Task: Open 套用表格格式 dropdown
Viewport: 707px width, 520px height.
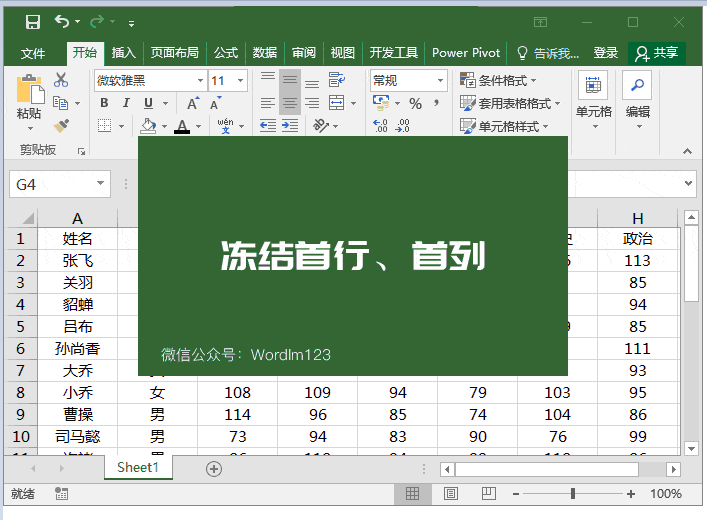Action: point(510,103)
